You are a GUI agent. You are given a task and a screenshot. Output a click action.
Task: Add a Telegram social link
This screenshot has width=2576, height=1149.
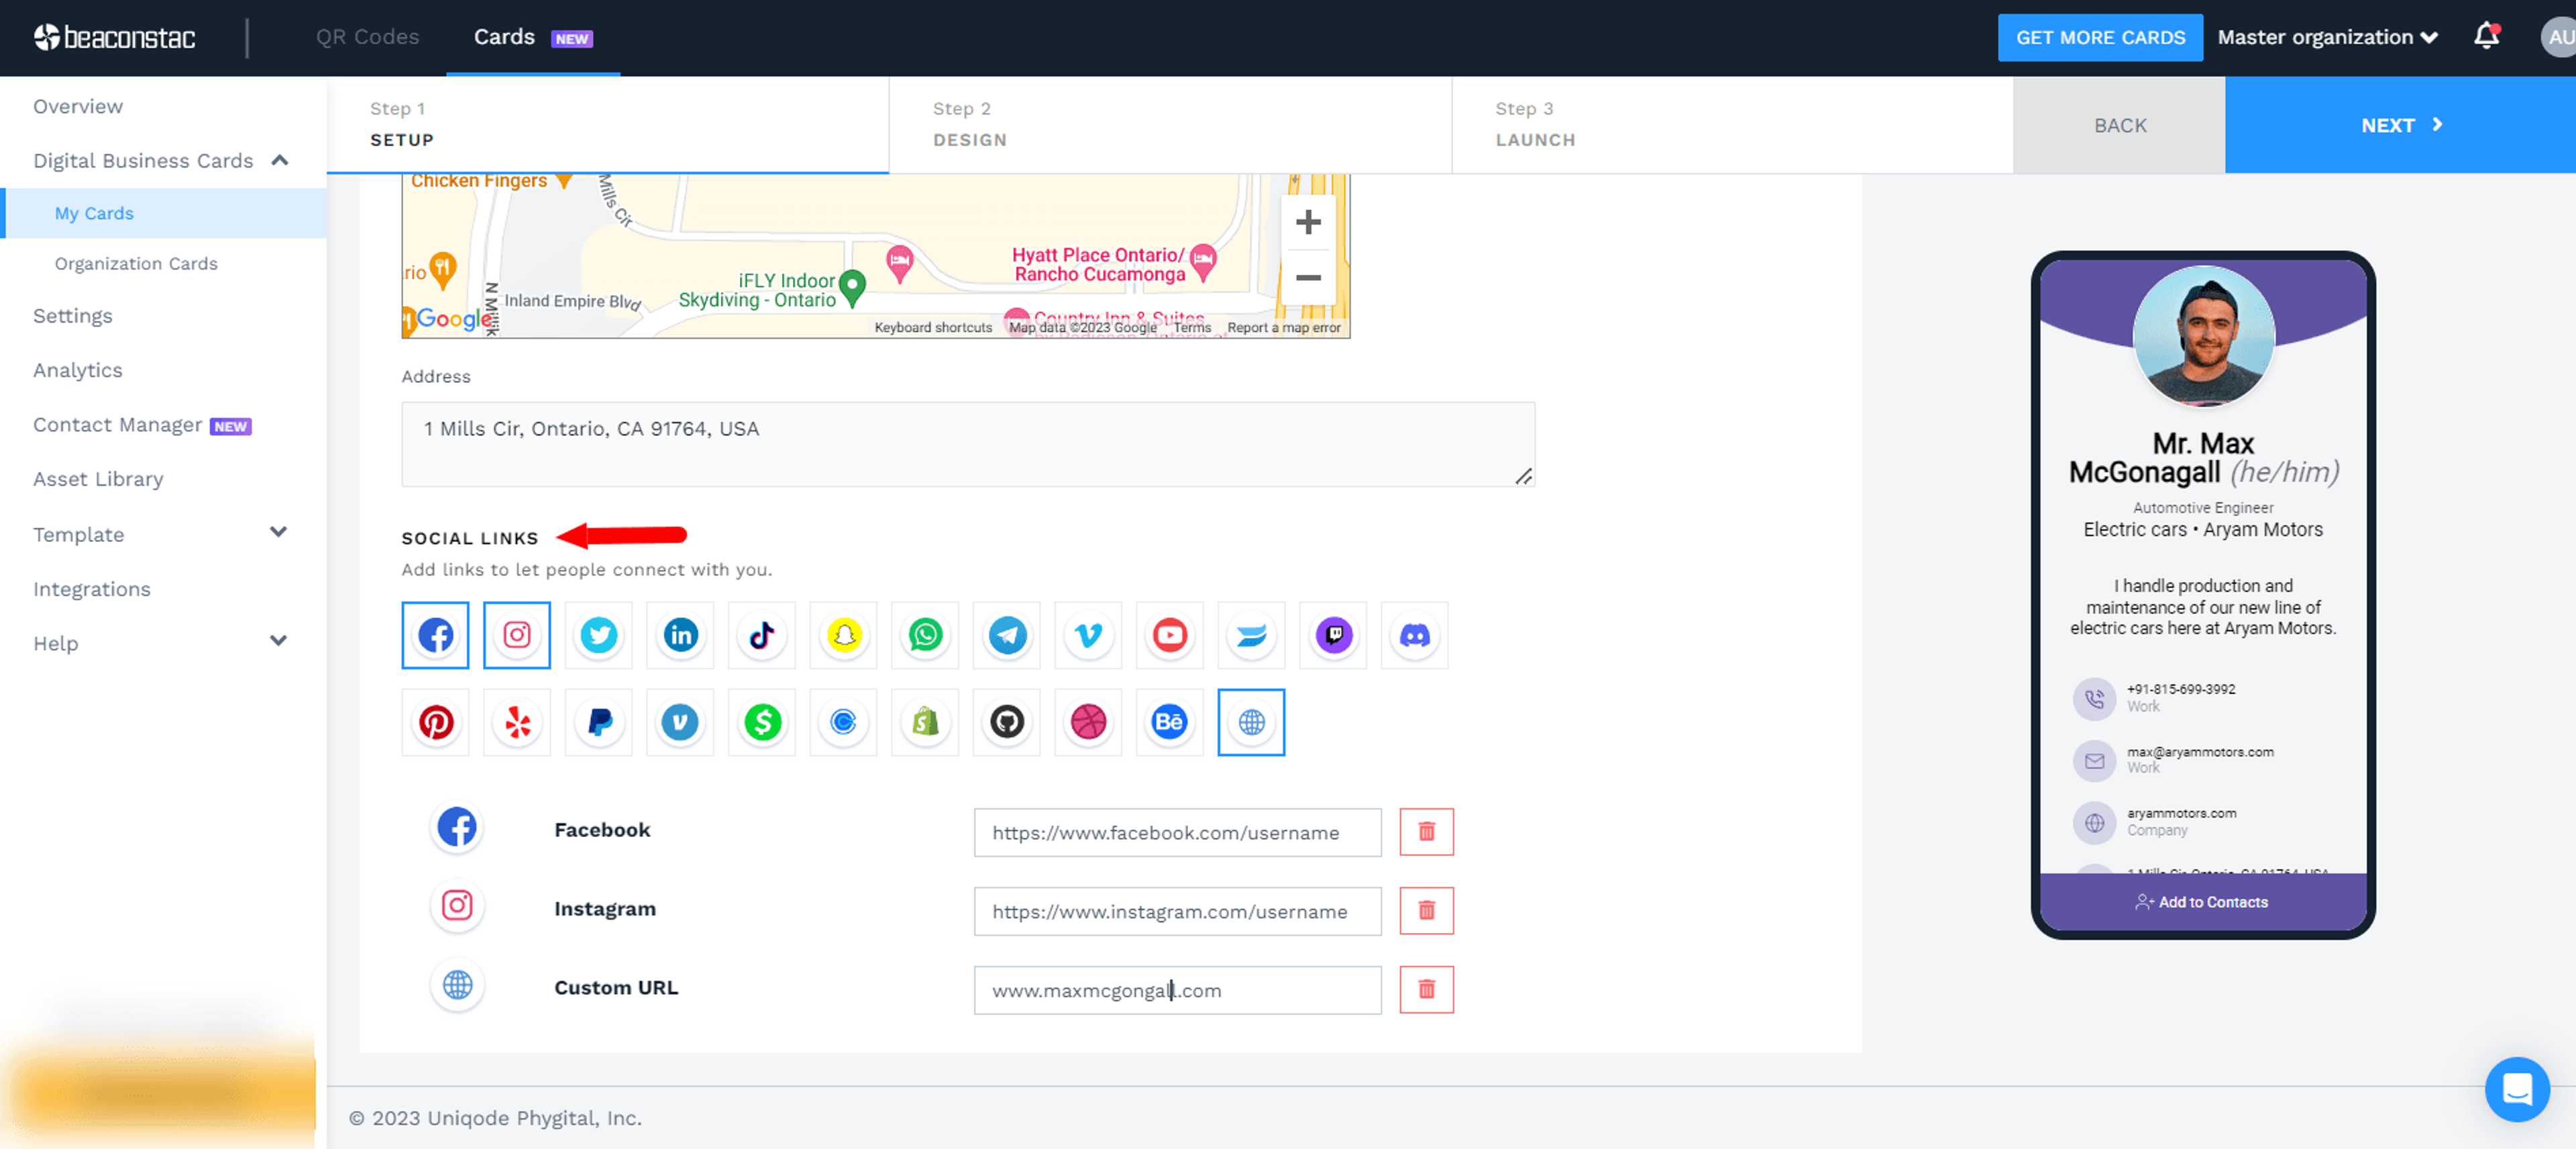pyautogui.click(x=1007, y=635)
